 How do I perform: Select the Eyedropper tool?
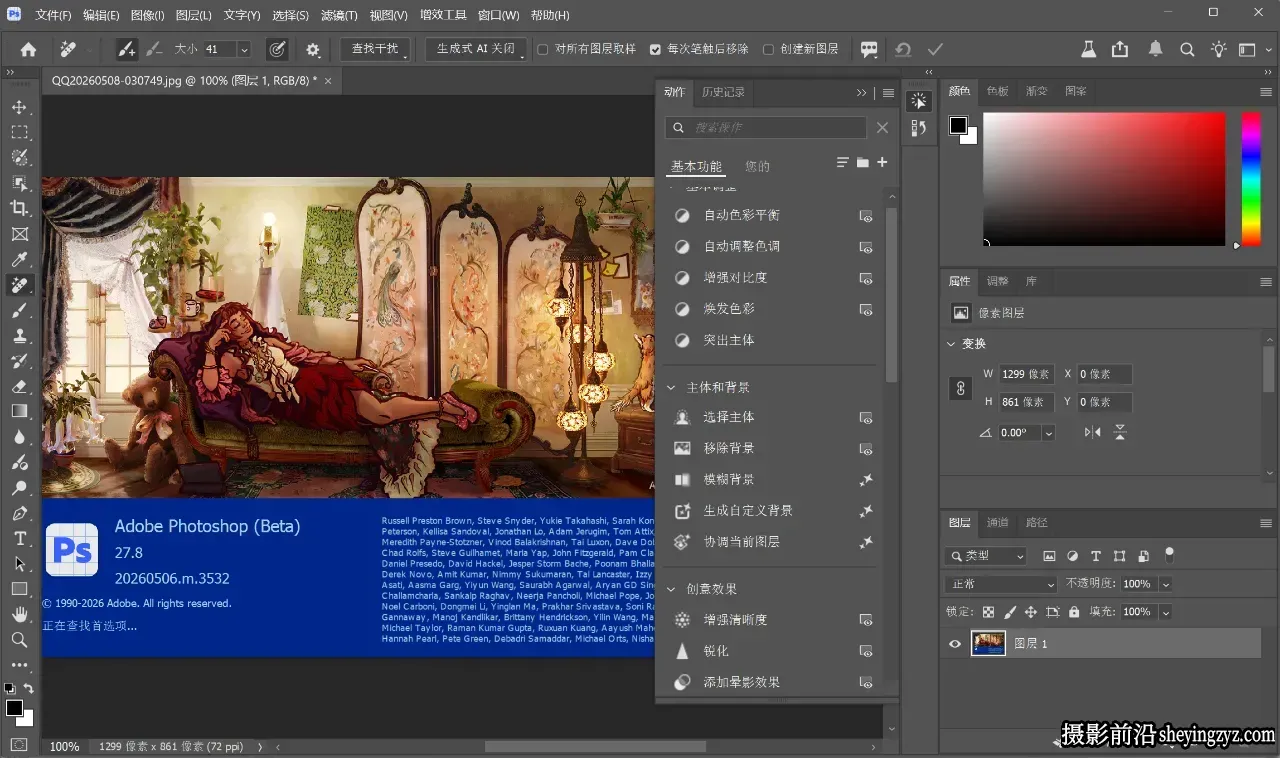click(x=19, y=260)
